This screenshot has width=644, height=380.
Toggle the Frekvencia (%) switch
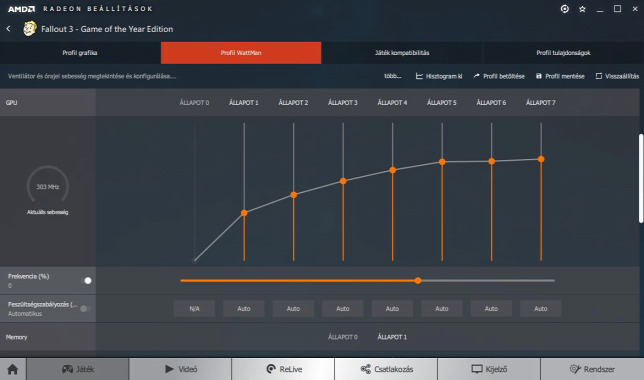tap(87, 281)
